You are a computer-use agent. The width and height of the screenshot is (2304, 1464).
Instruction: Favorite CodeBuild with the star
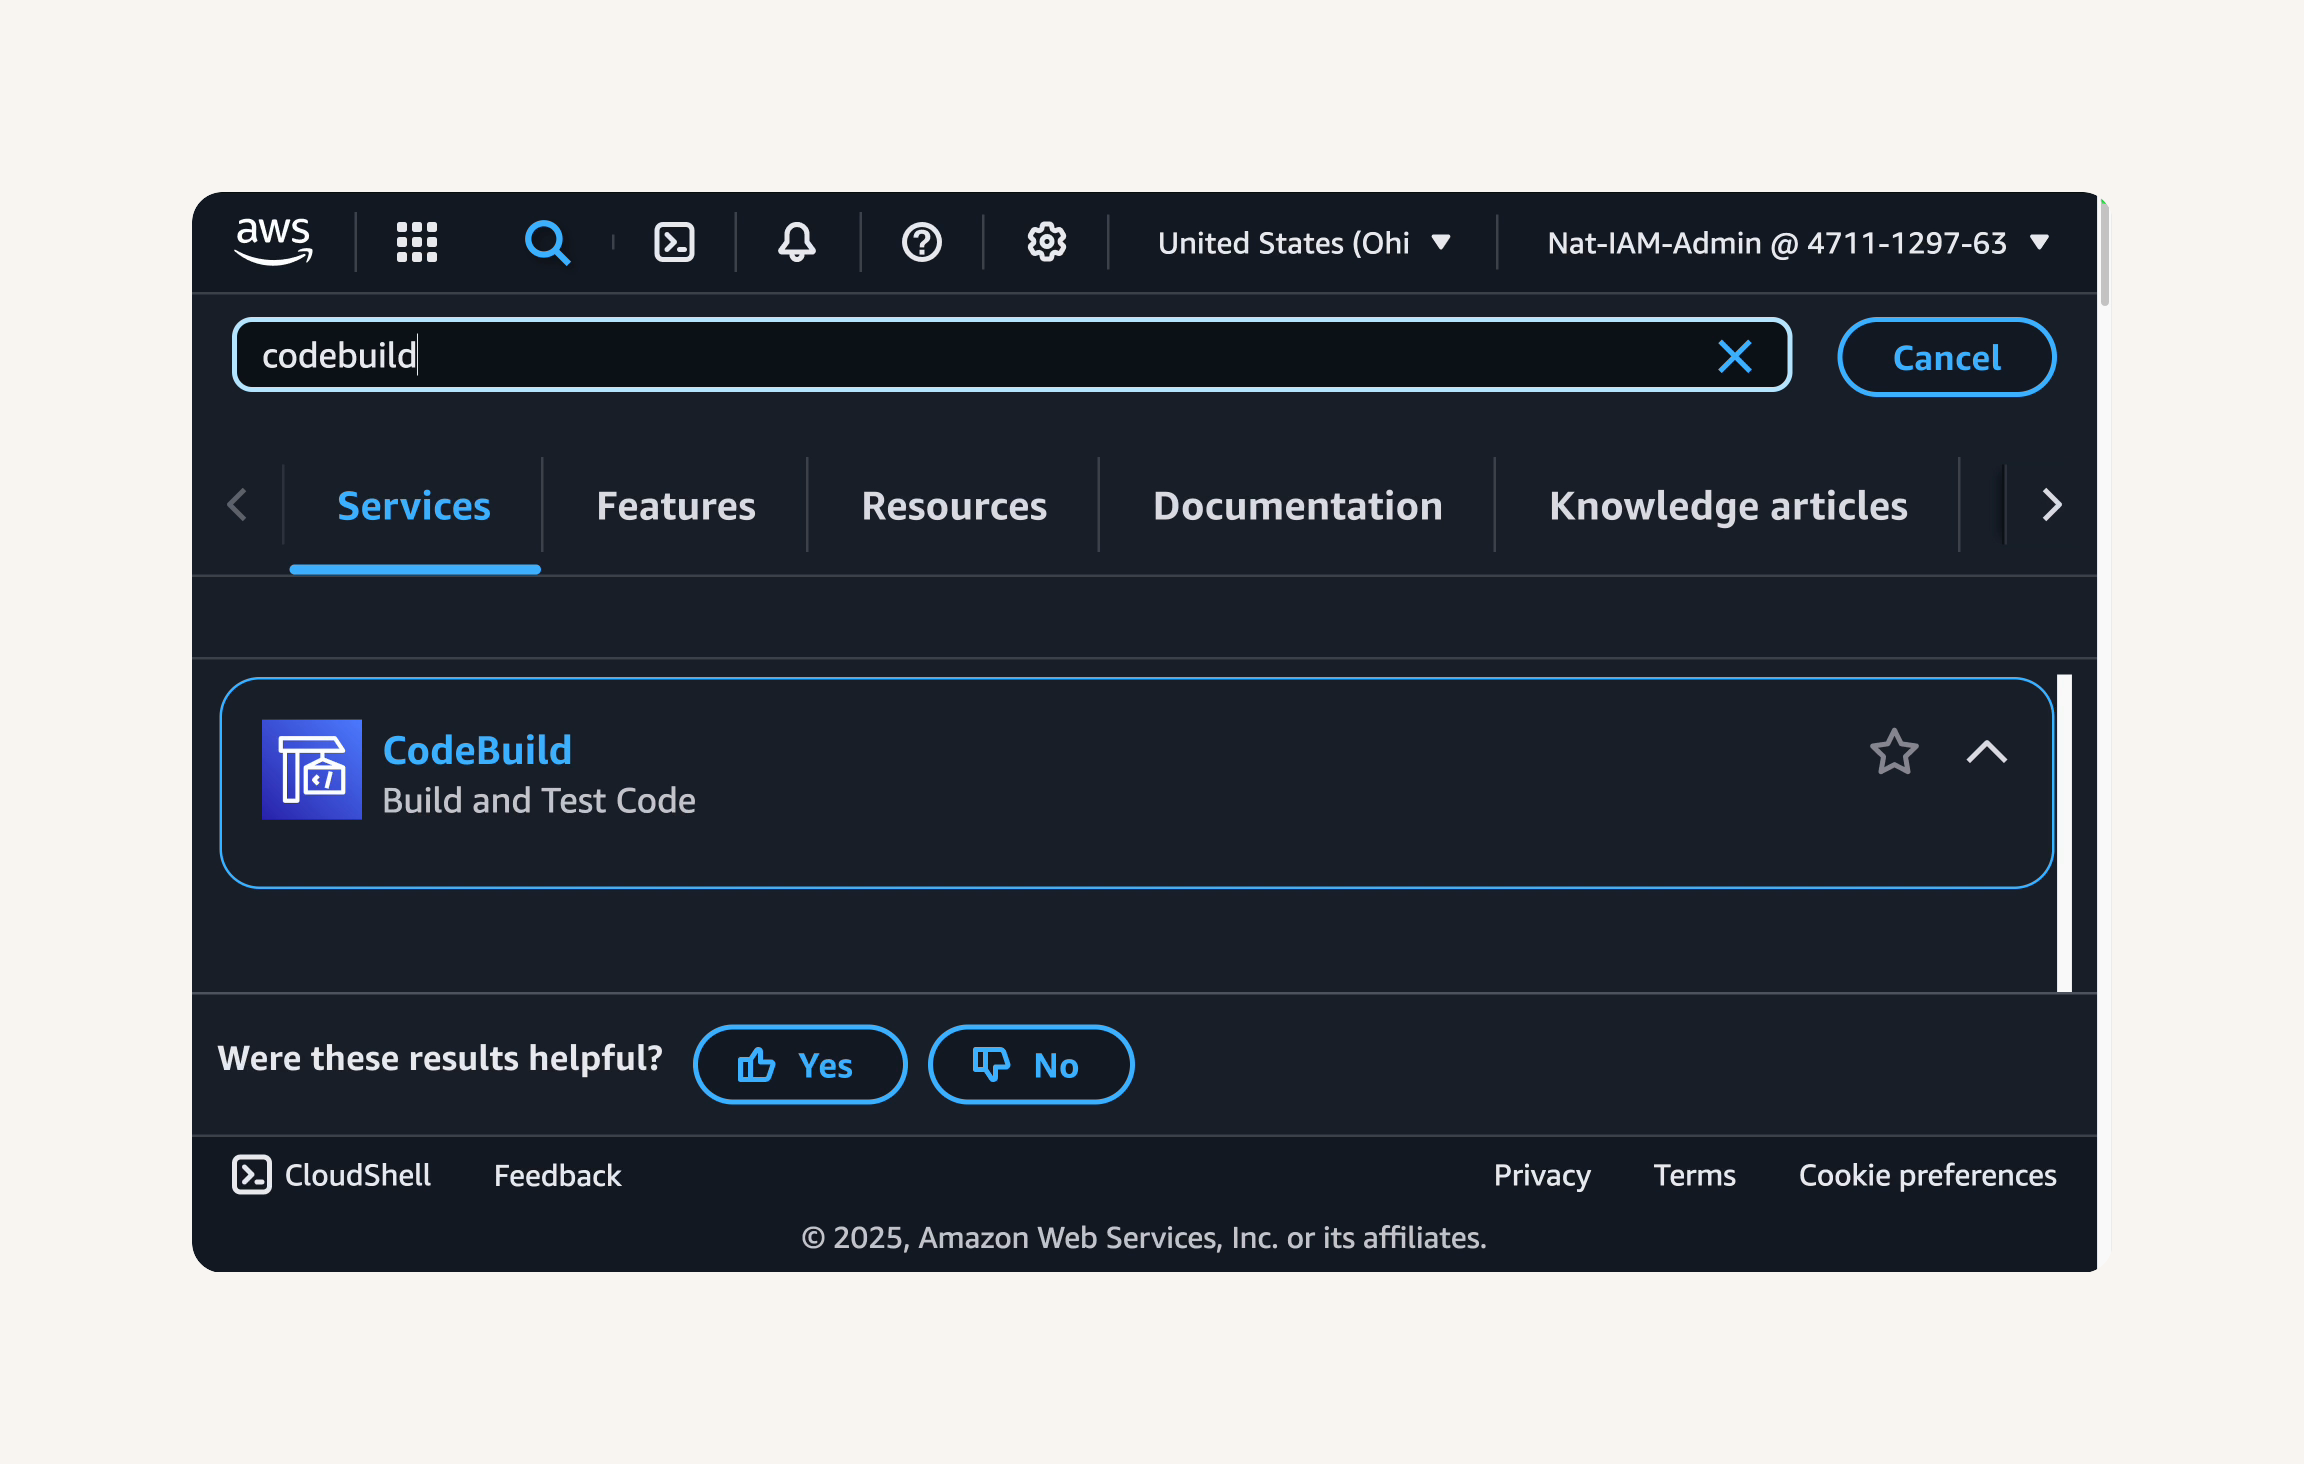pyautogui.click(x=1894, y=752)
